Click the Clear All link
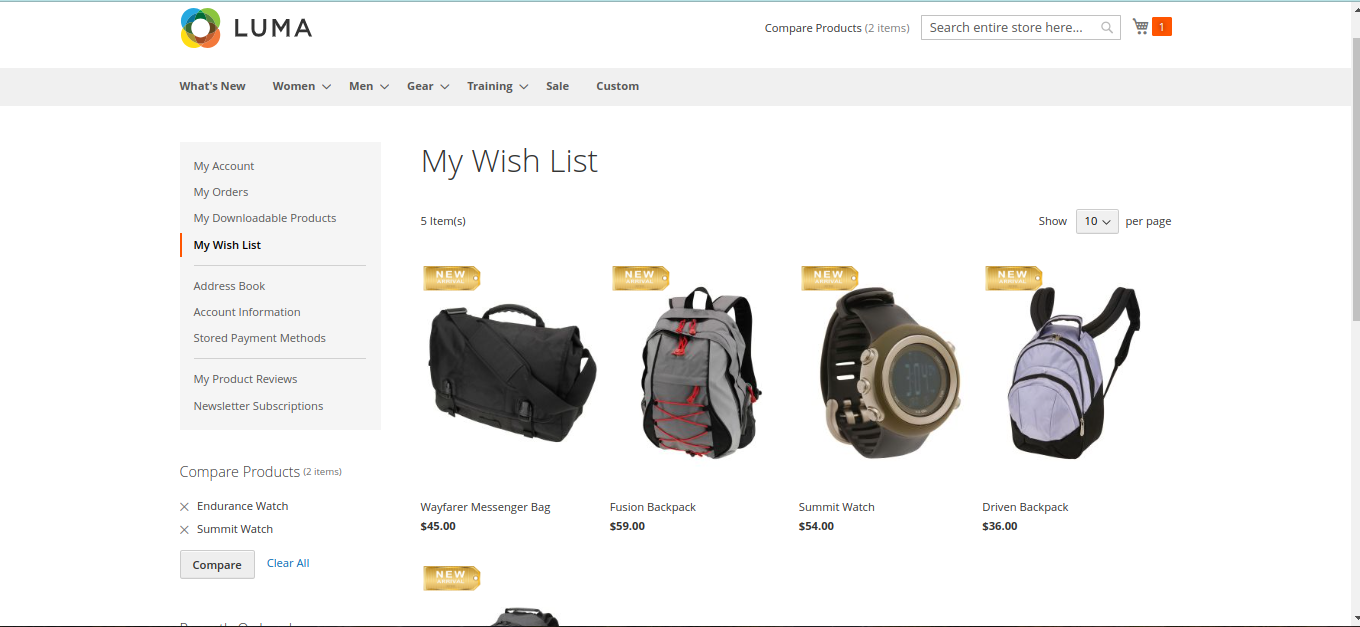The height and width of the screenshot is (627, 1360). 288,563
